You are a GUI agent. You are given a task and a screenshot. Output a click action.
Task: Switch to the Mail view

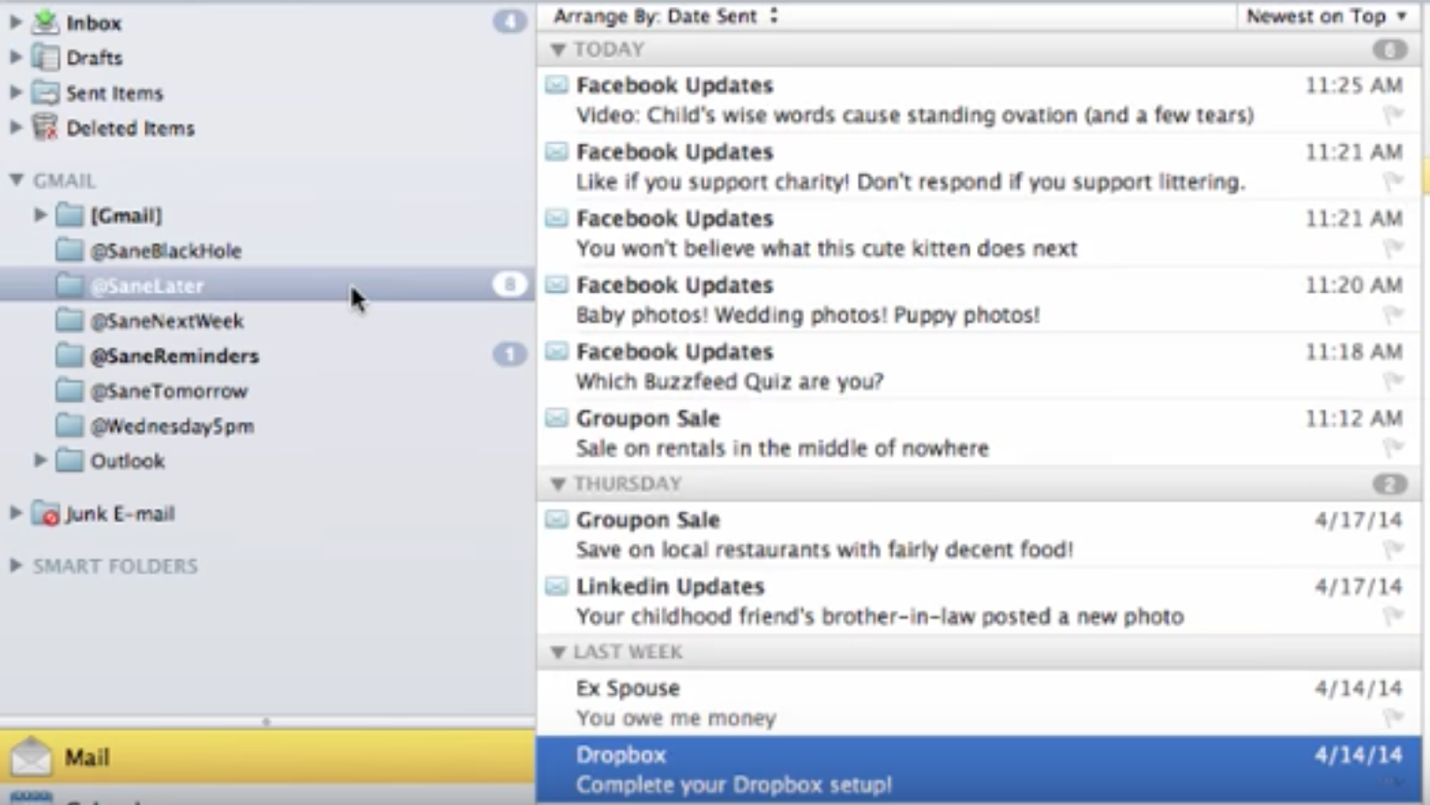click(x=267, y=757)
